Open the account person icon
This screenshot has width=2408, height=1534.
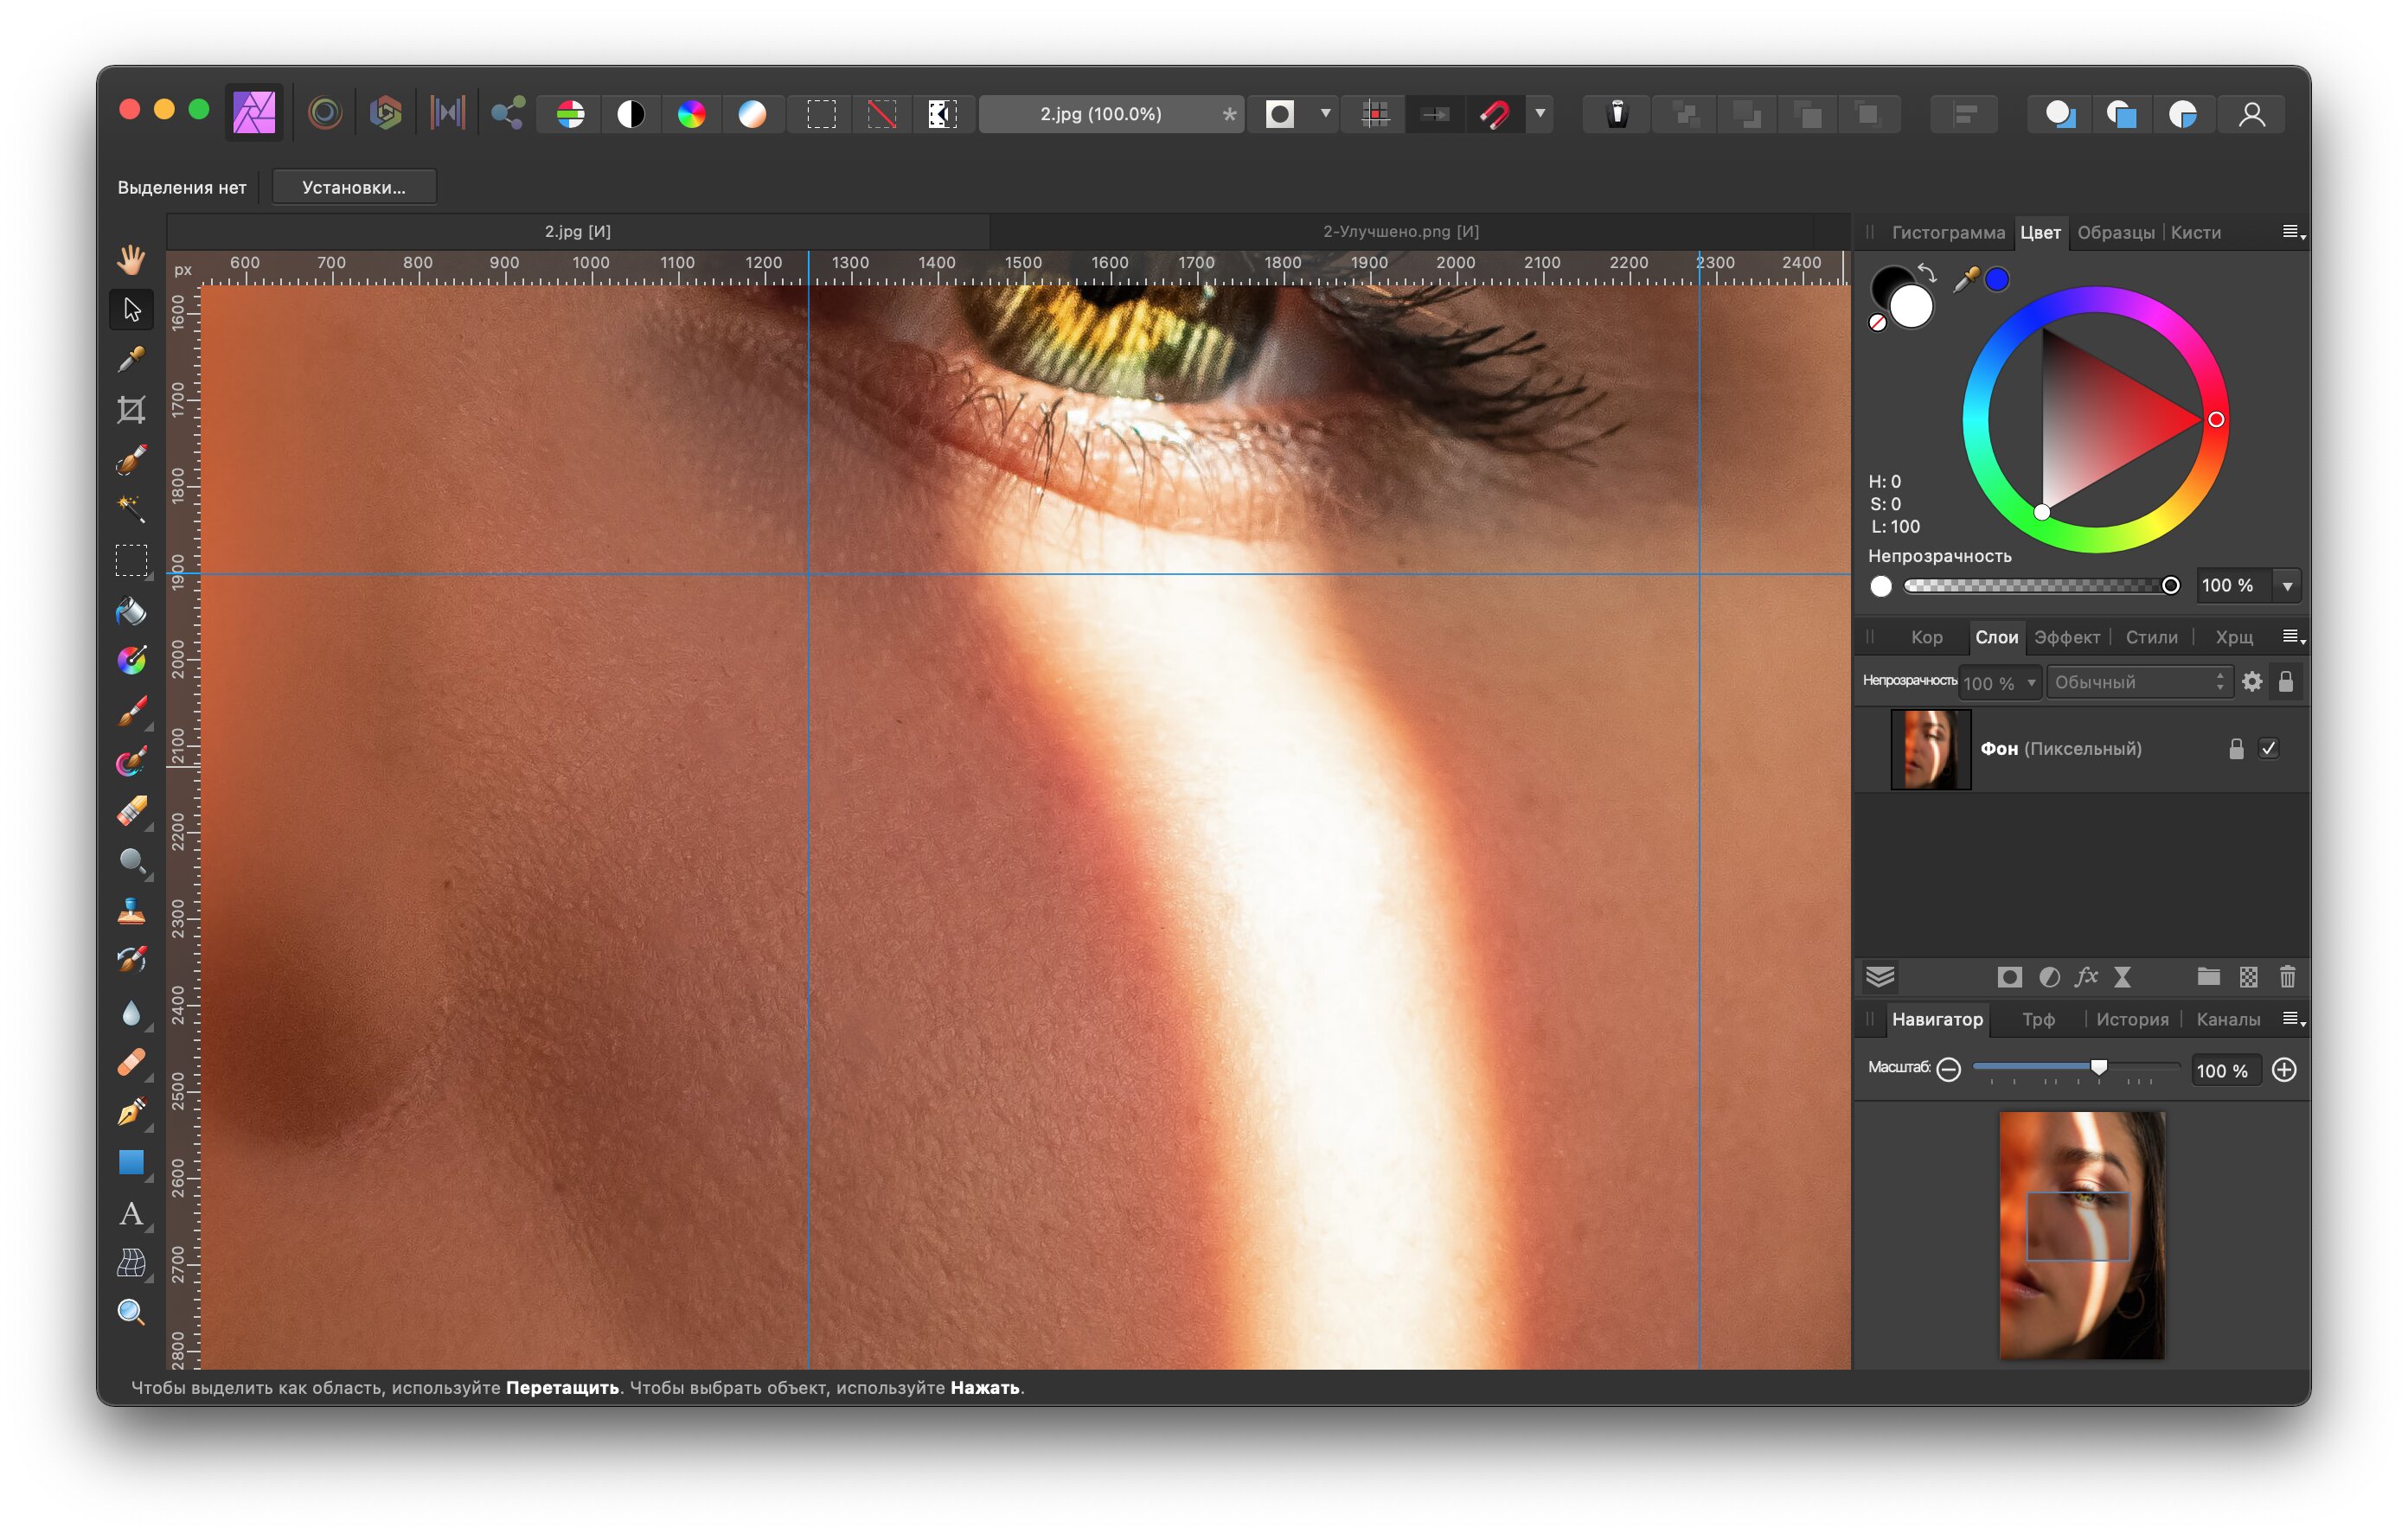pyautogui.click(x=2251, y=114)
